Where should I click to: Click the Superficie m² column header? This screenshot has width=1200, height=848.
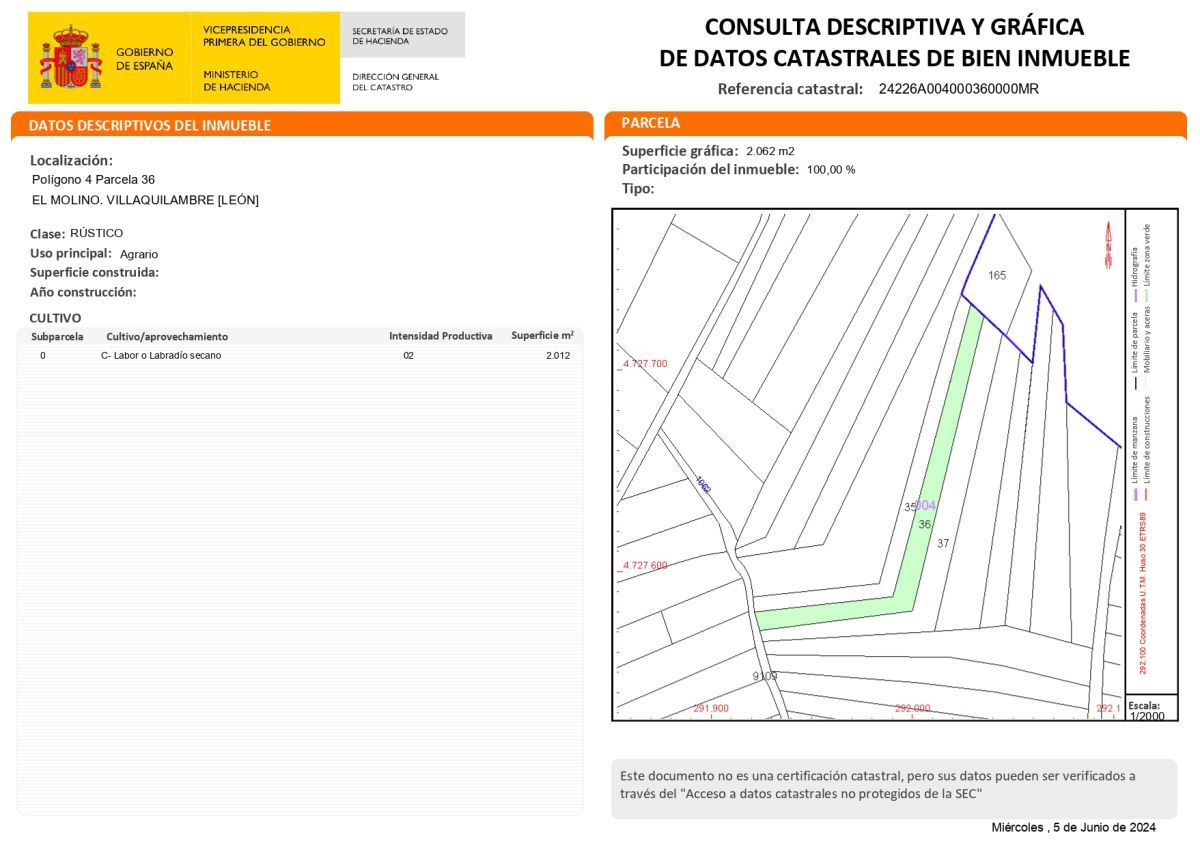pyautogui.click(x=542, y=336)
